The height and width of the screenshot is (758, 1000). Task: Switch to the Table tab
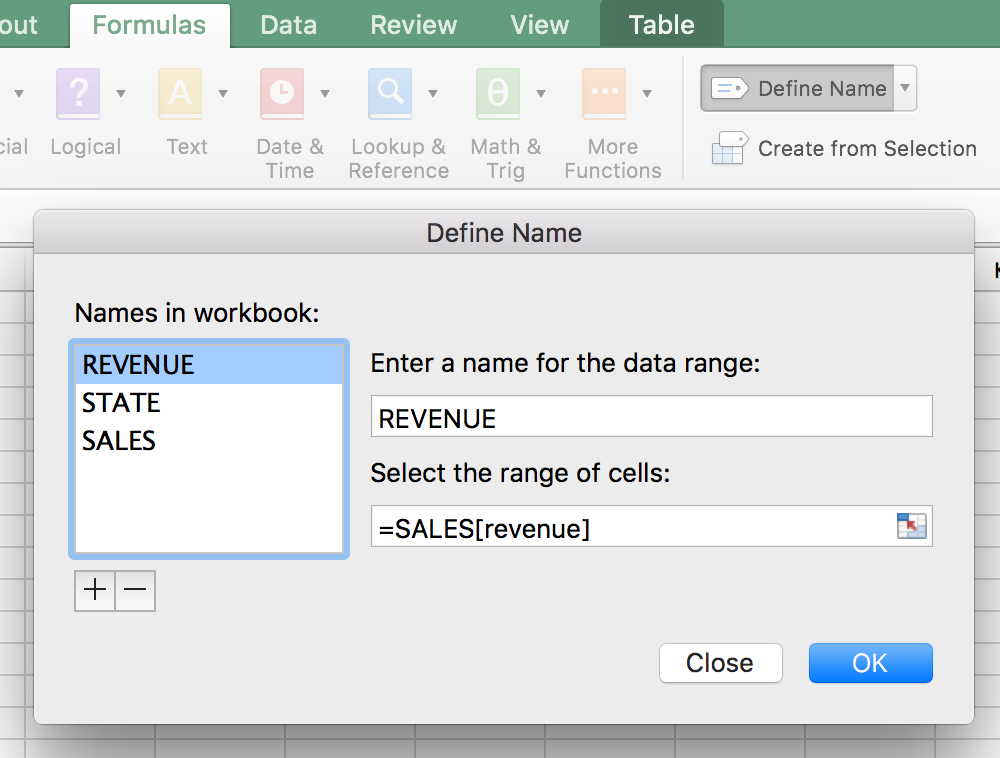(x=661, y=25)
